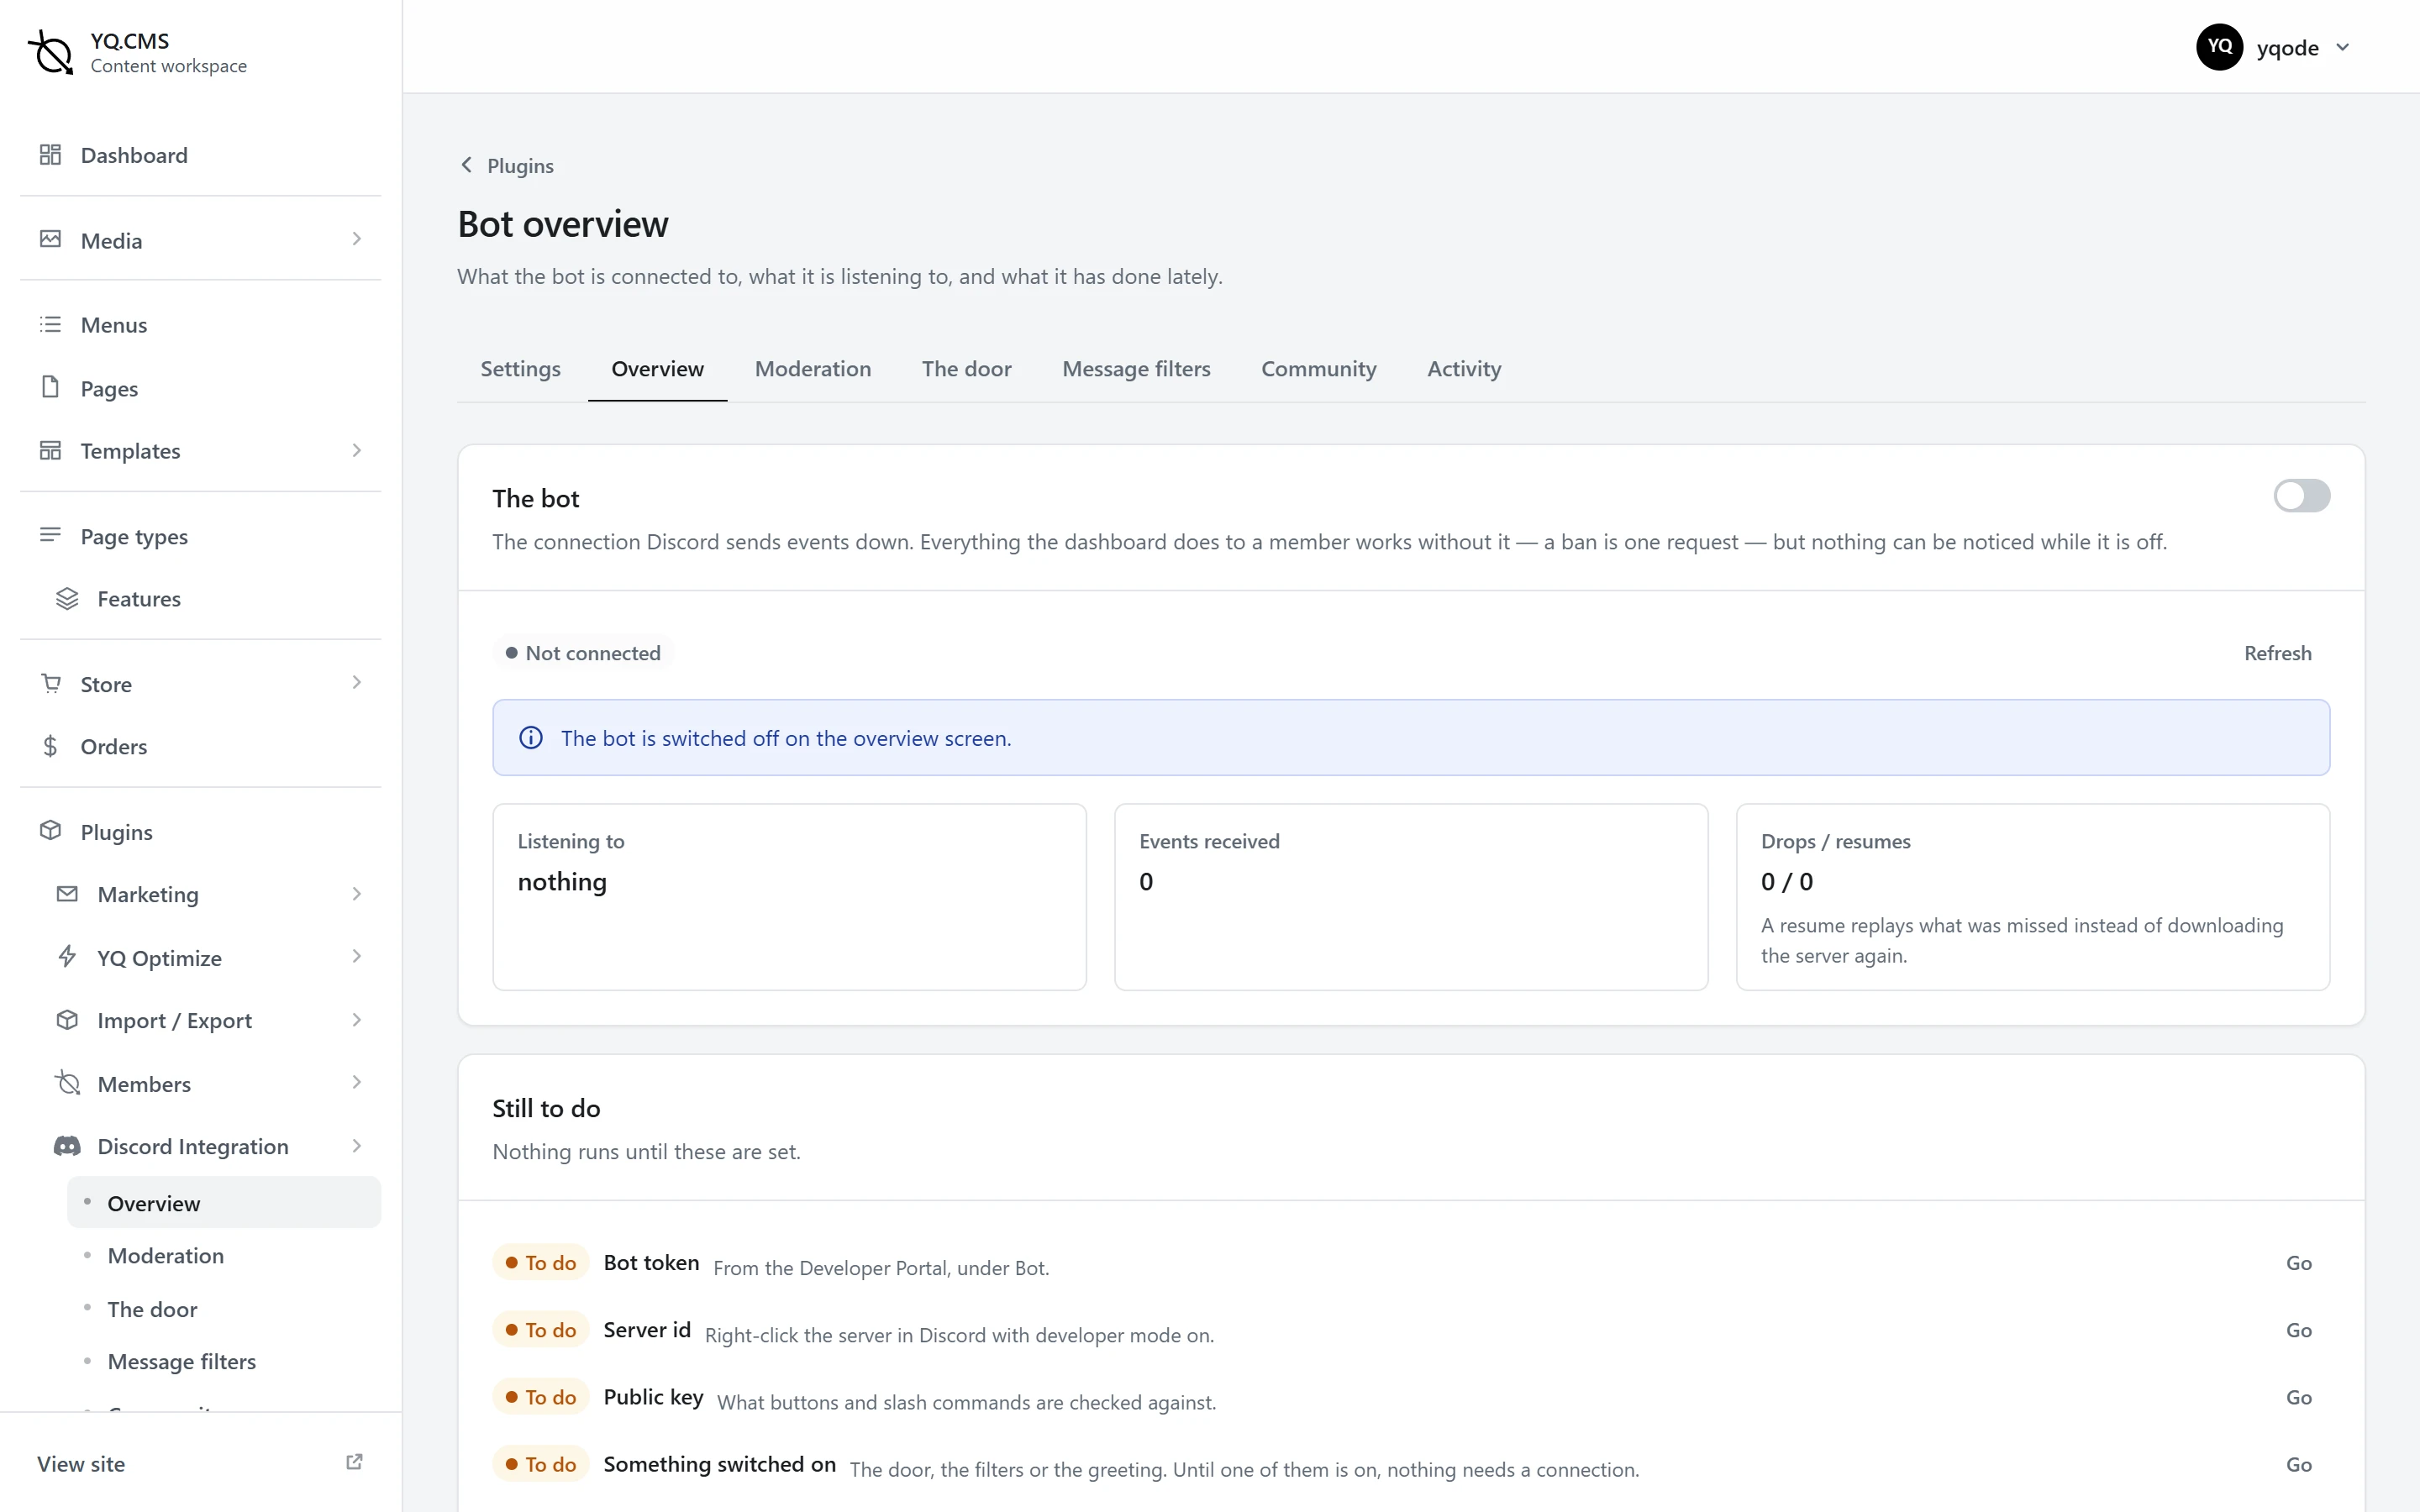This screenshot has width=2420, height=1512.
Task: Click Go on Something switched on row
Action: point(2298,1464)
